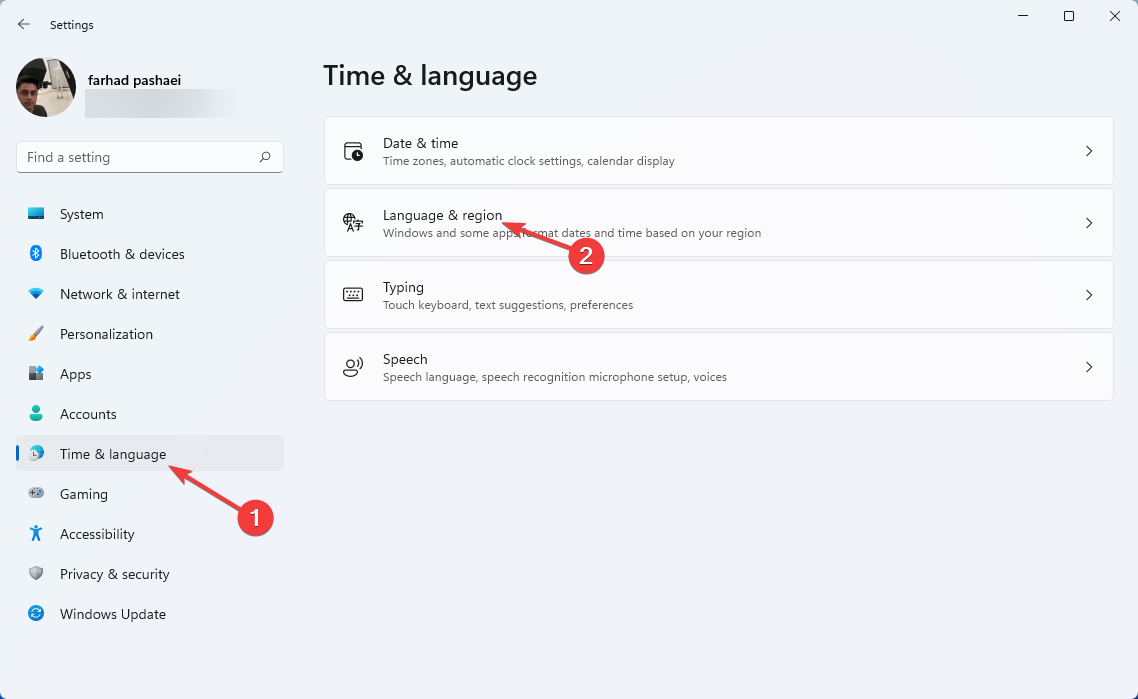Screen dimensions: 1138x699
Task: Maximize the Settings window
Action: [x=1068, y=16]
